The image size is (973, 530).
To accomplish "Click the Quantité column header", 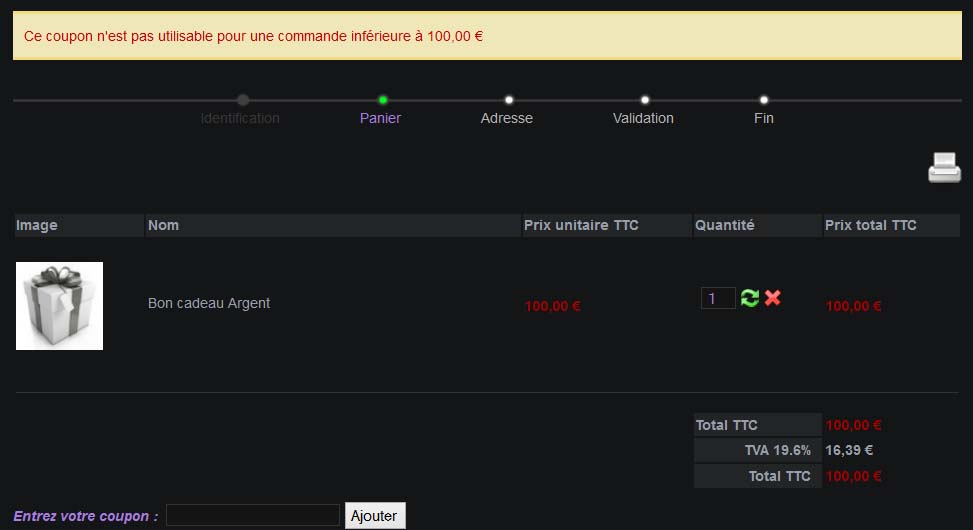I will 757,225.
